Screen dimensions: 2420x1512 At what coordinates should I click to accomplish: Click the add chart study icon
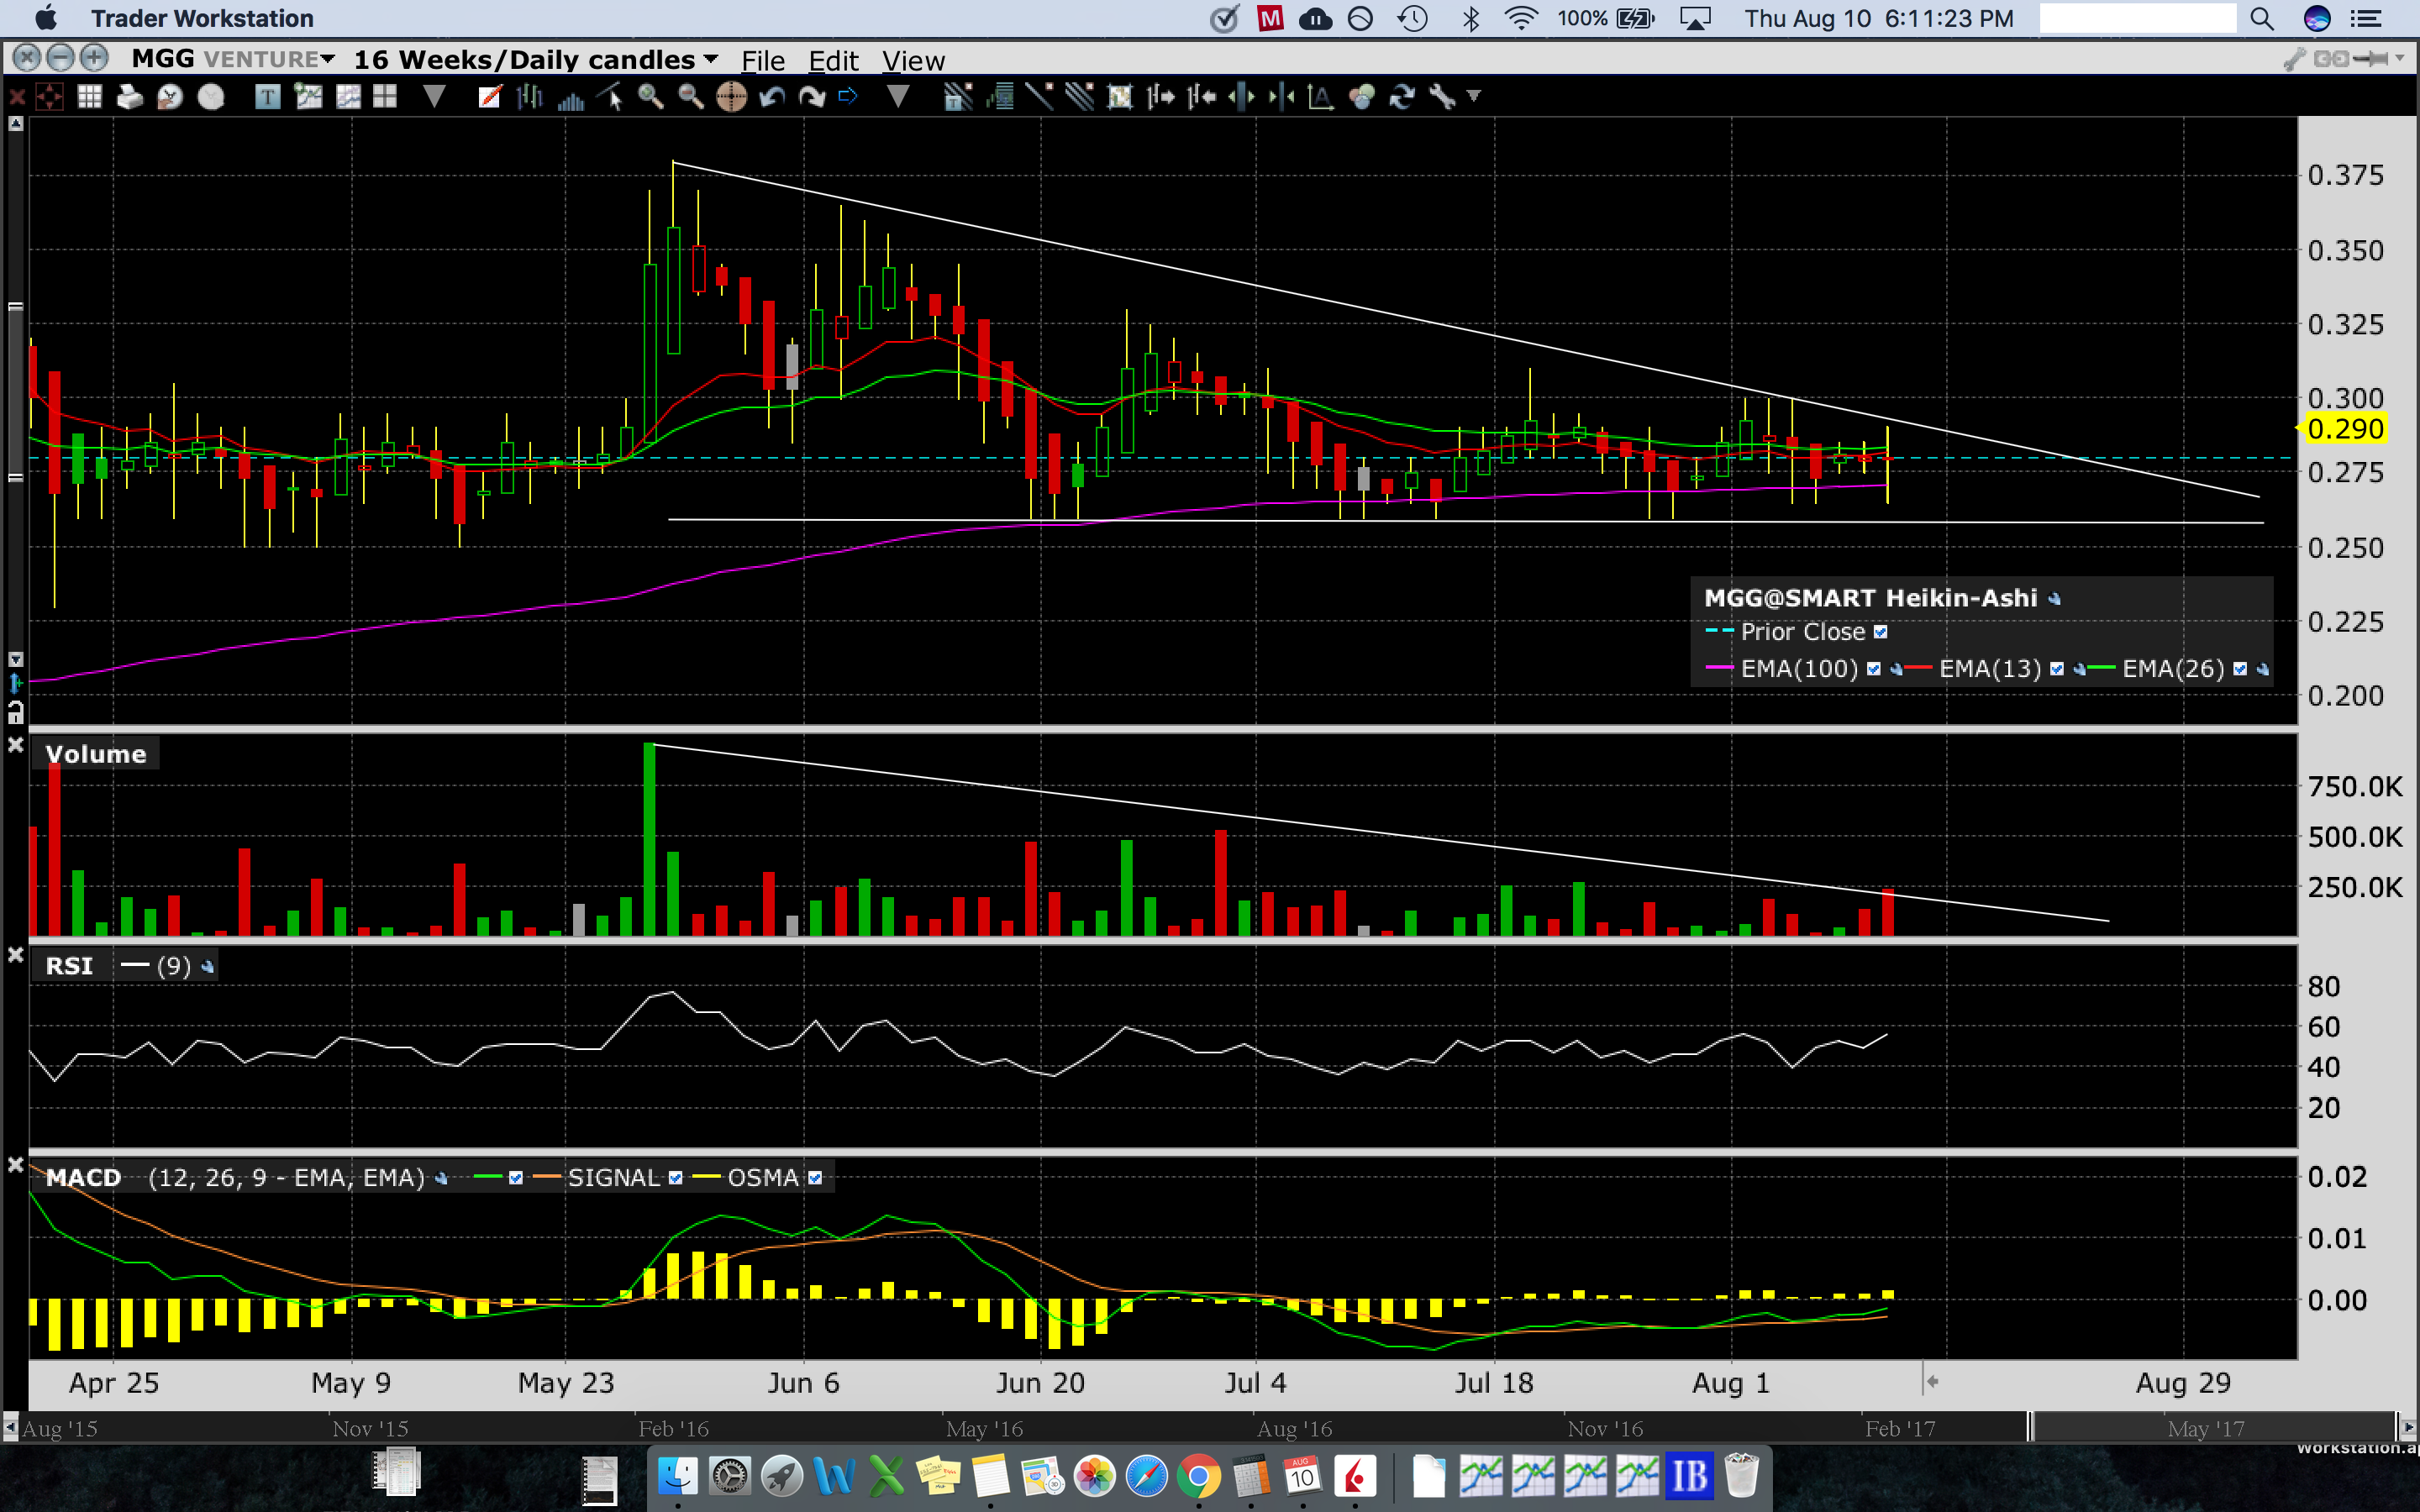pos(308,97)
